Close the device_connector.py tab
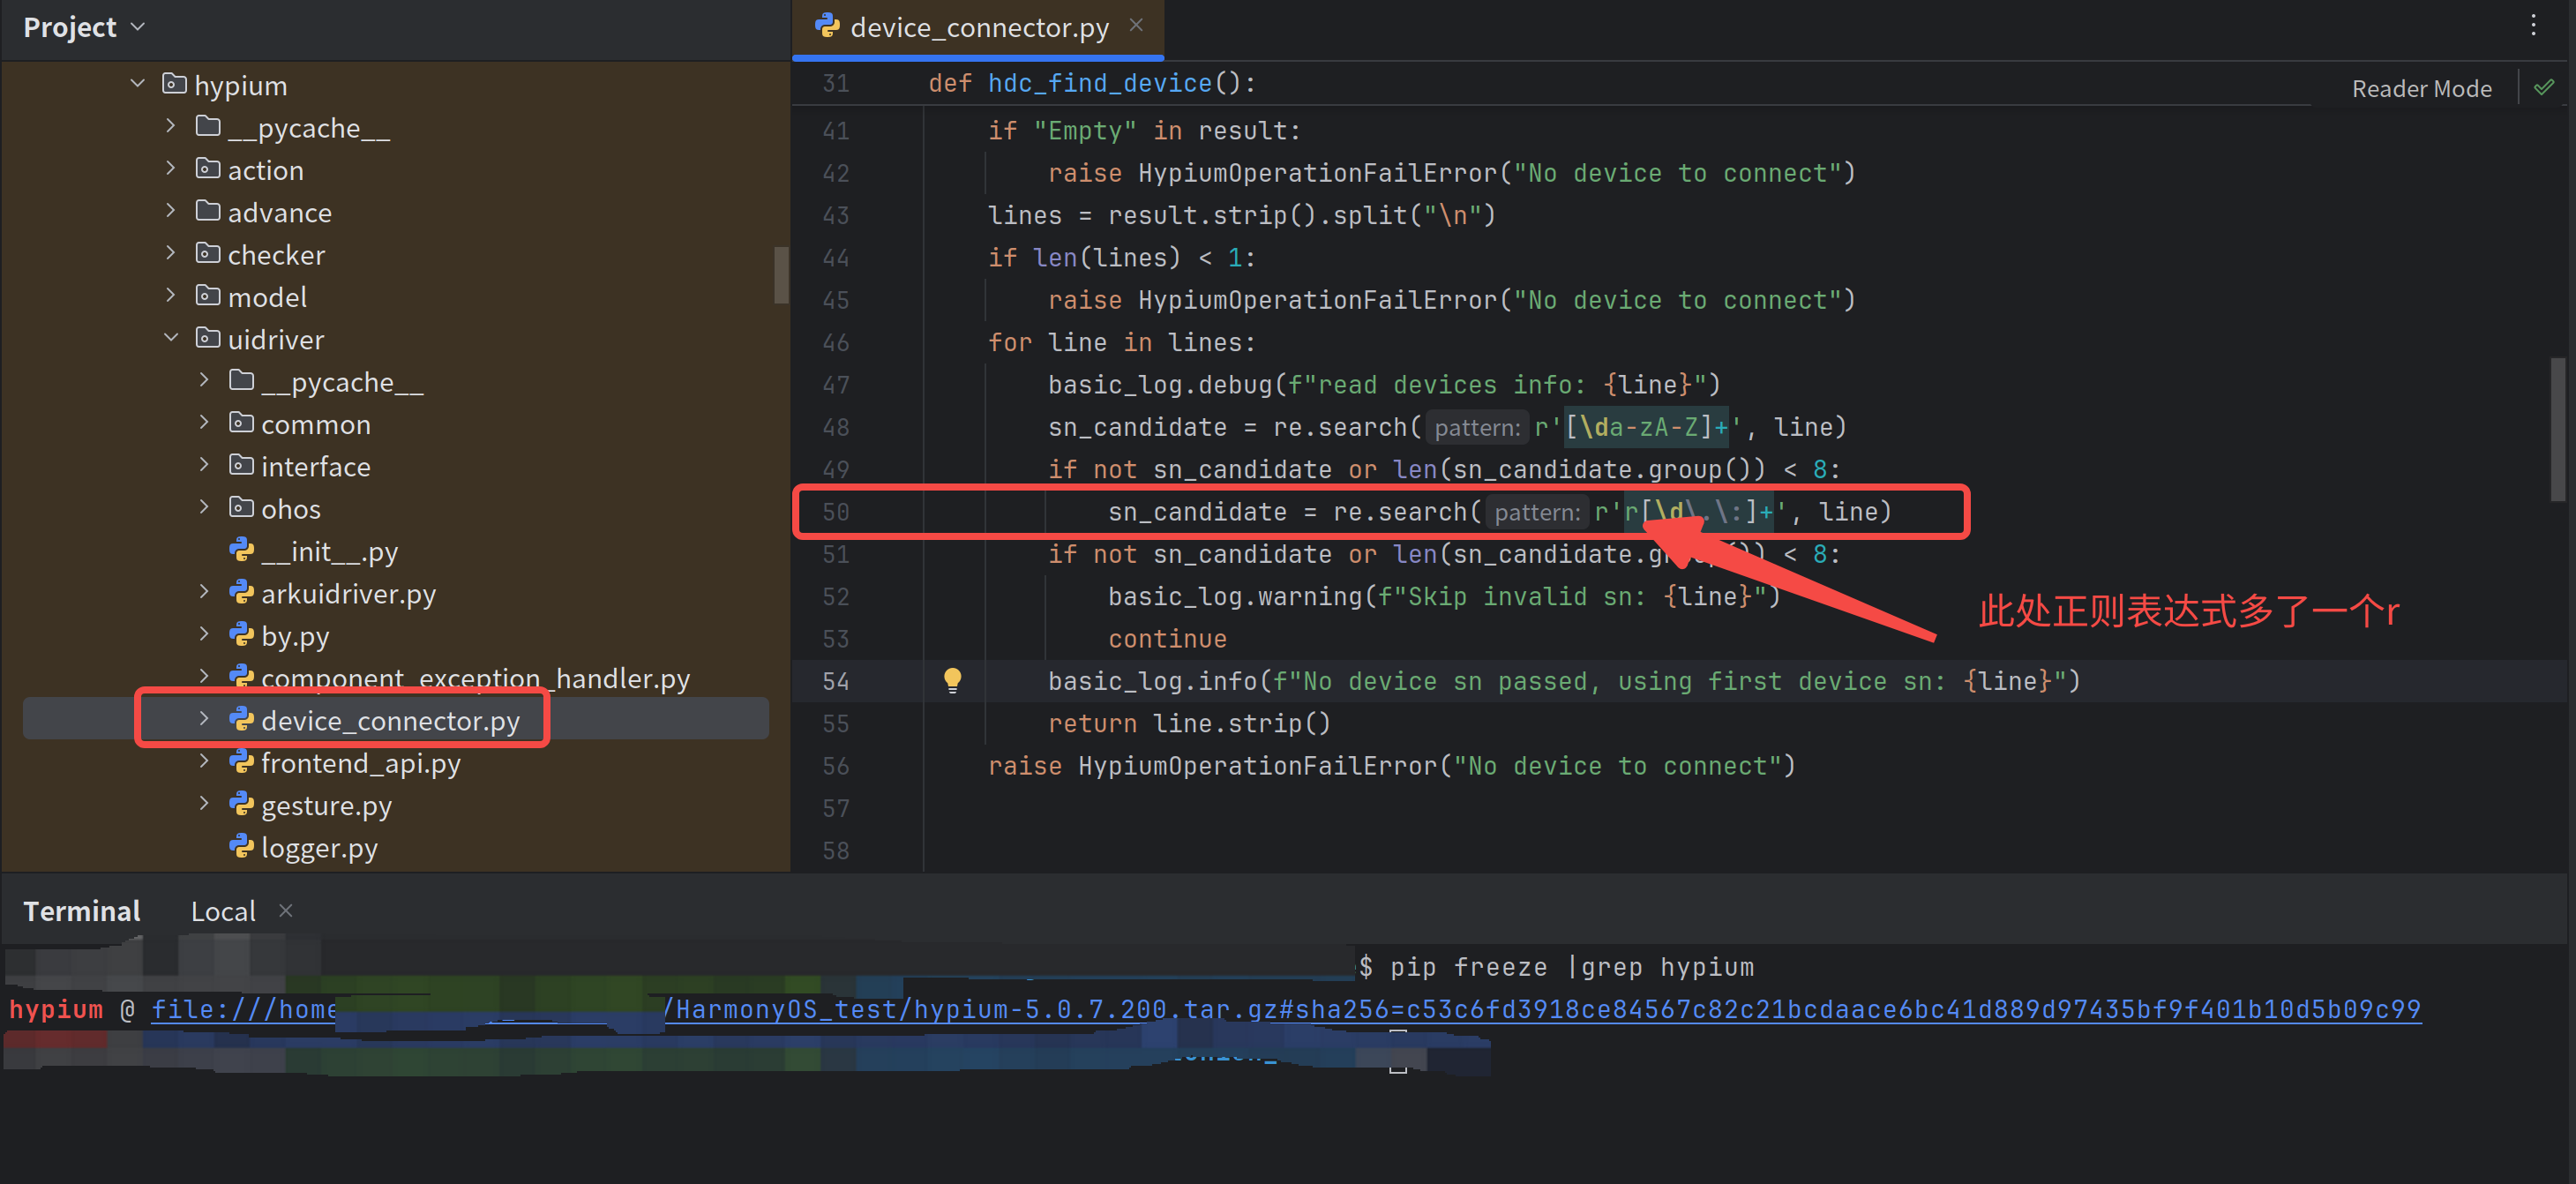2576x1184 pixels. tap(1135, 25)
